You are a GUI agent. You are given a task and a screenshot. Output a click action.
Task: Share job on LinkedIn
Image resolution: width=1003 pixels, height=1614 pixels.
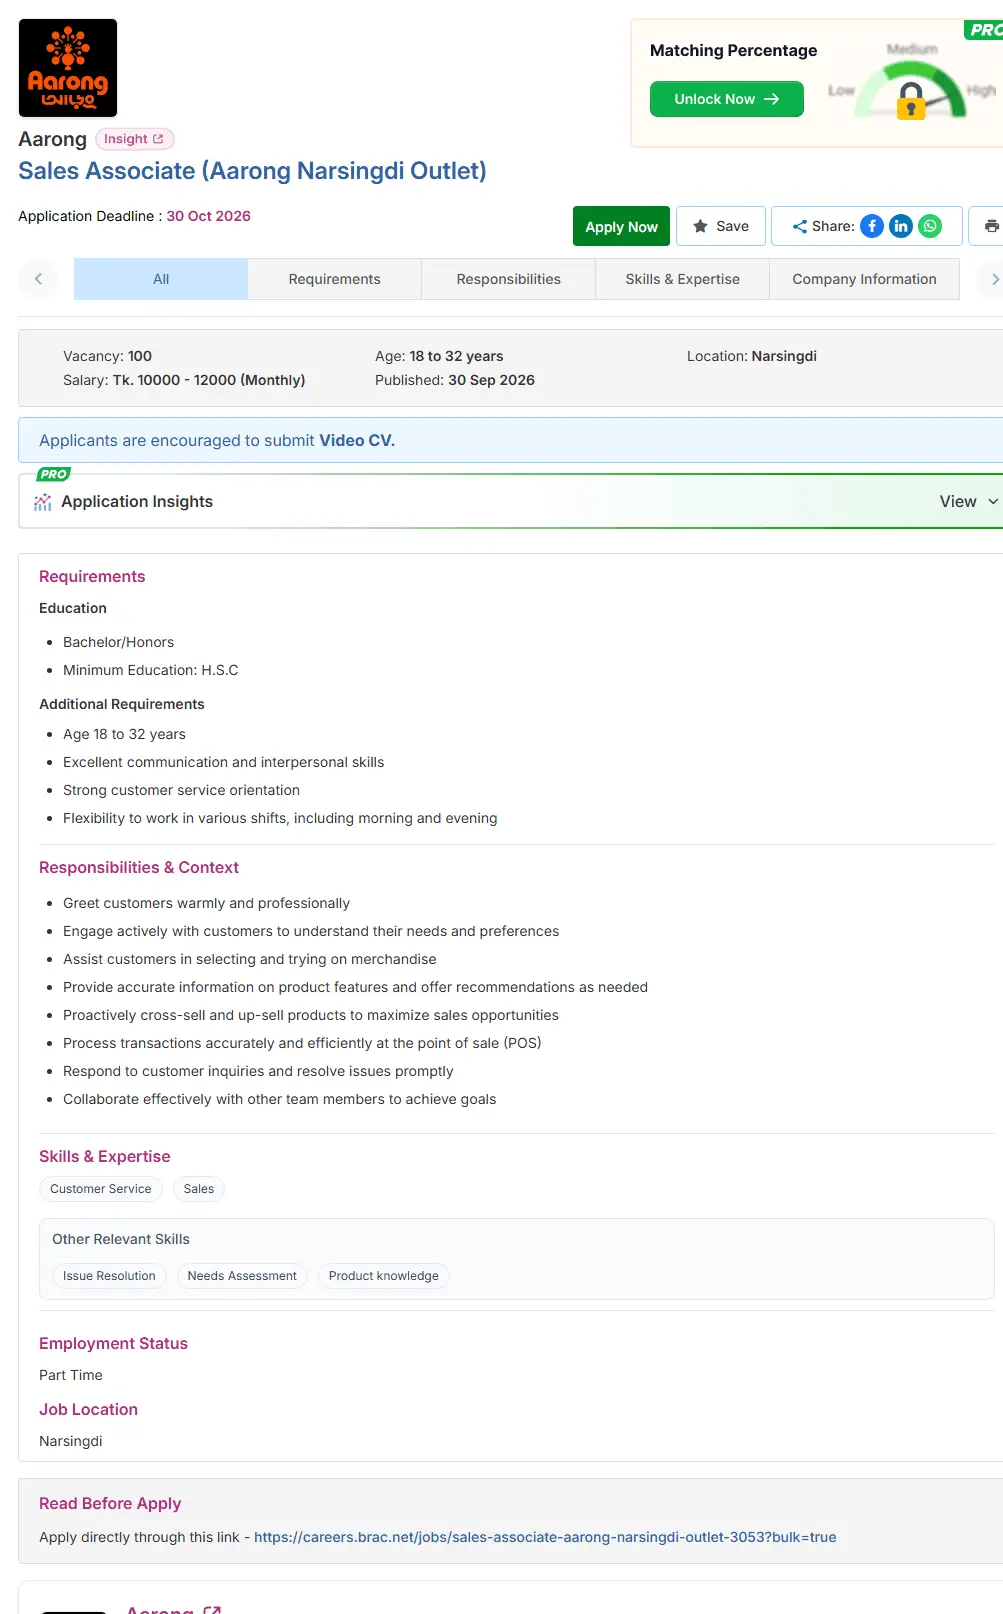901,226
